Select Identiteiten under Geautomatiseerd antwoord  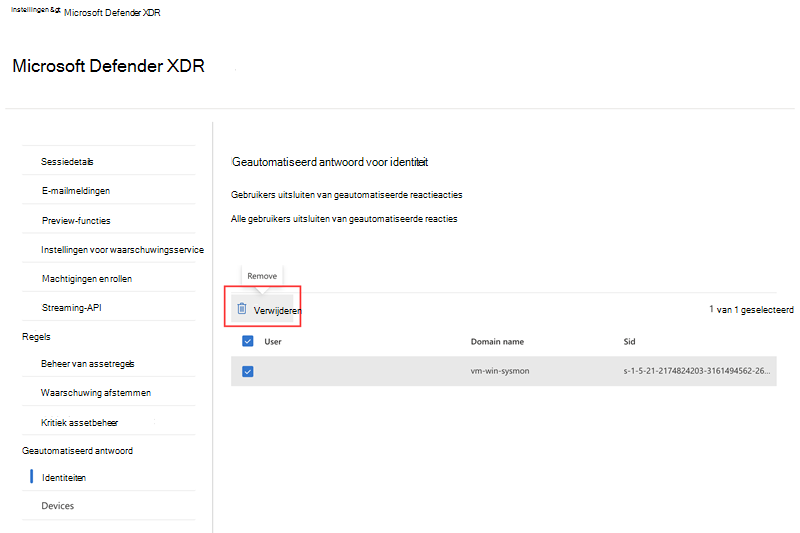coord(64,478)
